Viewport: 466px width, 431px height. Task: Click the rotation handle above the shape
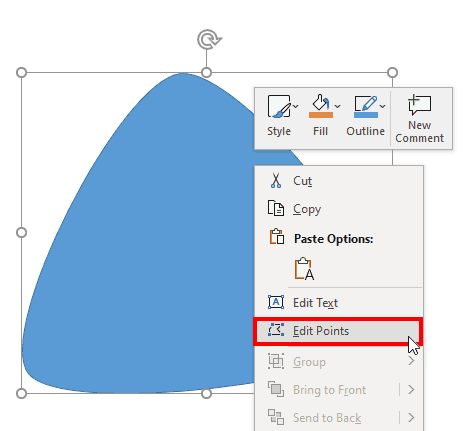pos(209,39)
